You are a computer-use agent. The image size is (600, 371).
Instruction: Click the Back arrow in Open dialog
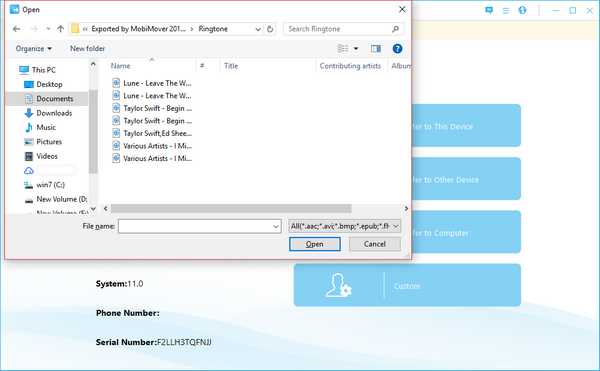tap(16, 29)
